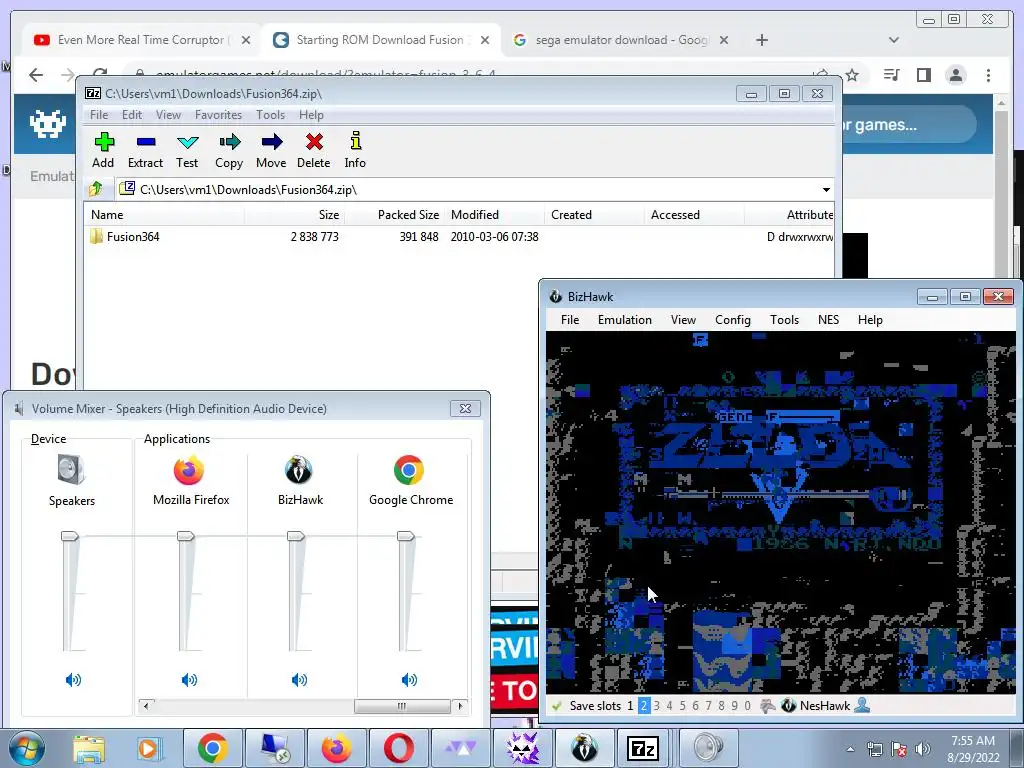Open Opera from the taskbar
The height and width of the screenshot is (768, 1024).
pyautogui.click(x=398, y=748)
